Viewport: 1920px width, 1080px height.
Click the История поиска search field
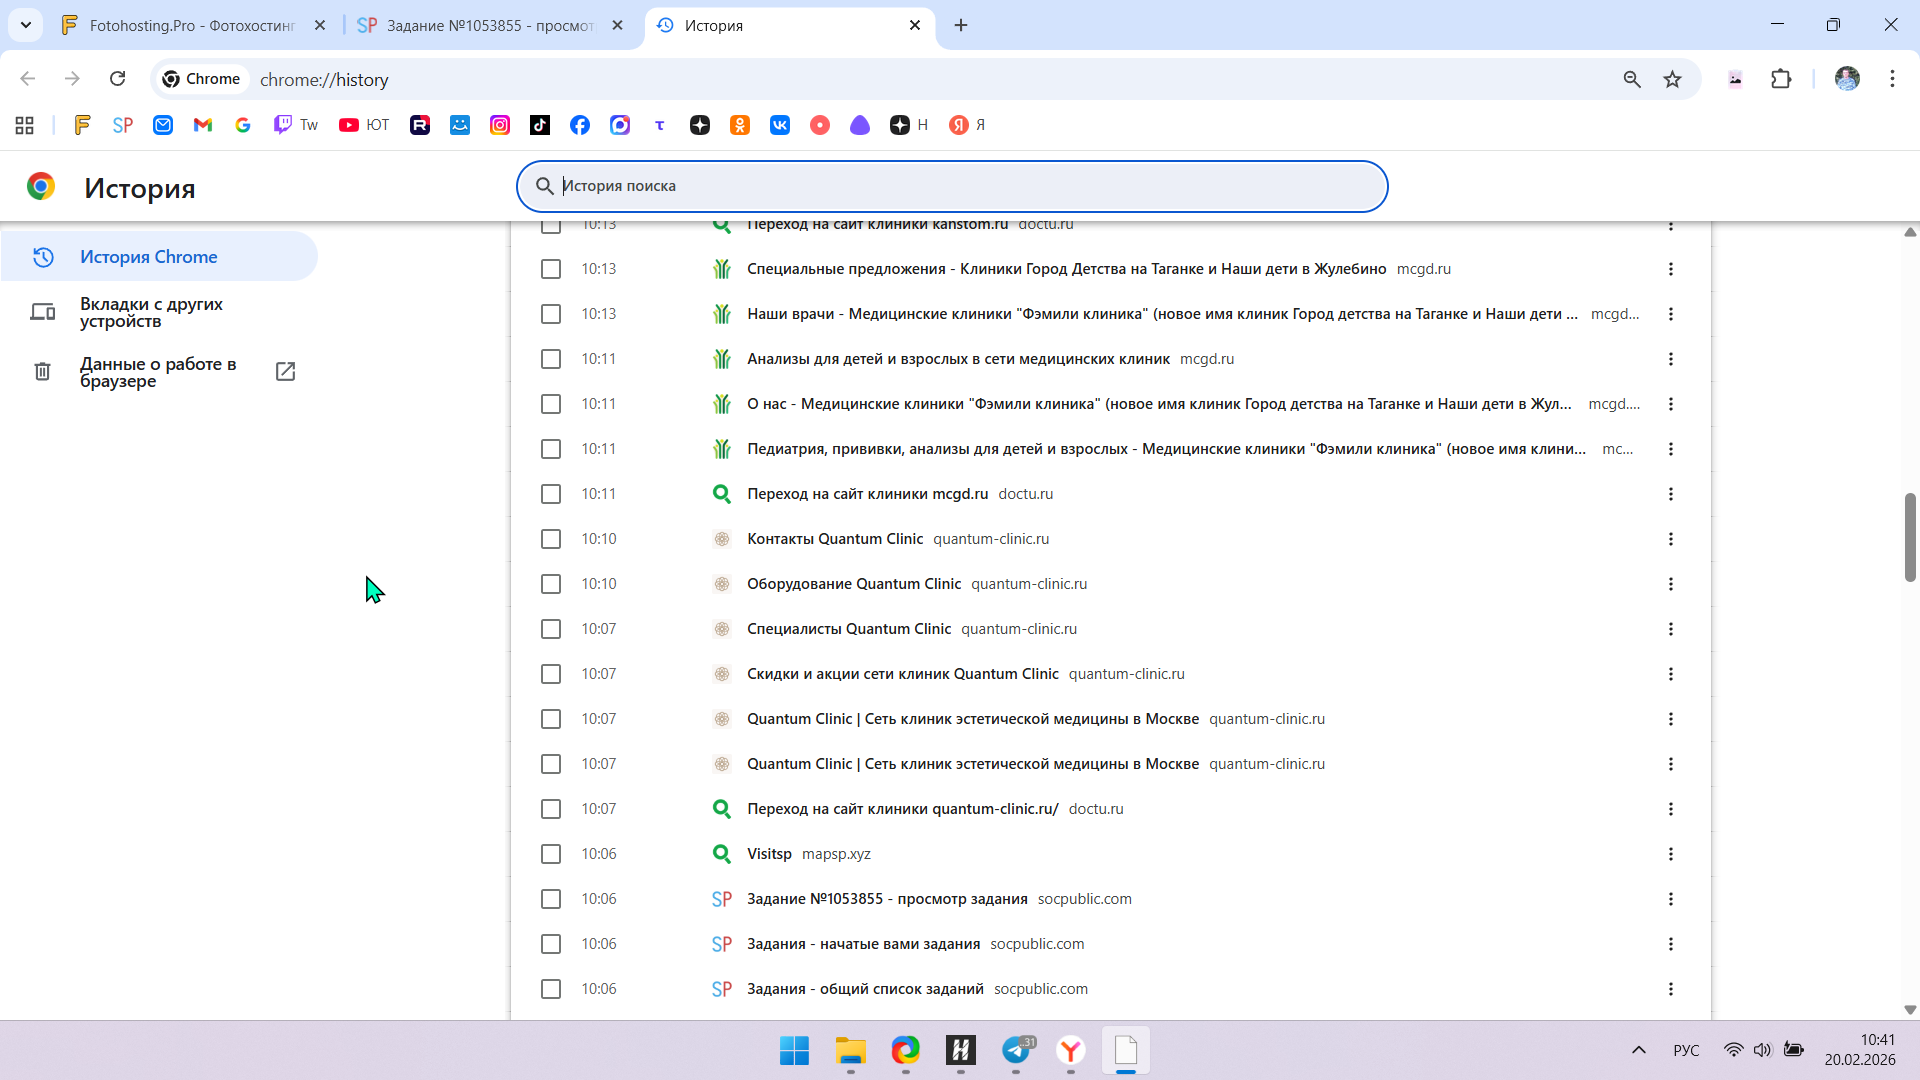950,186
